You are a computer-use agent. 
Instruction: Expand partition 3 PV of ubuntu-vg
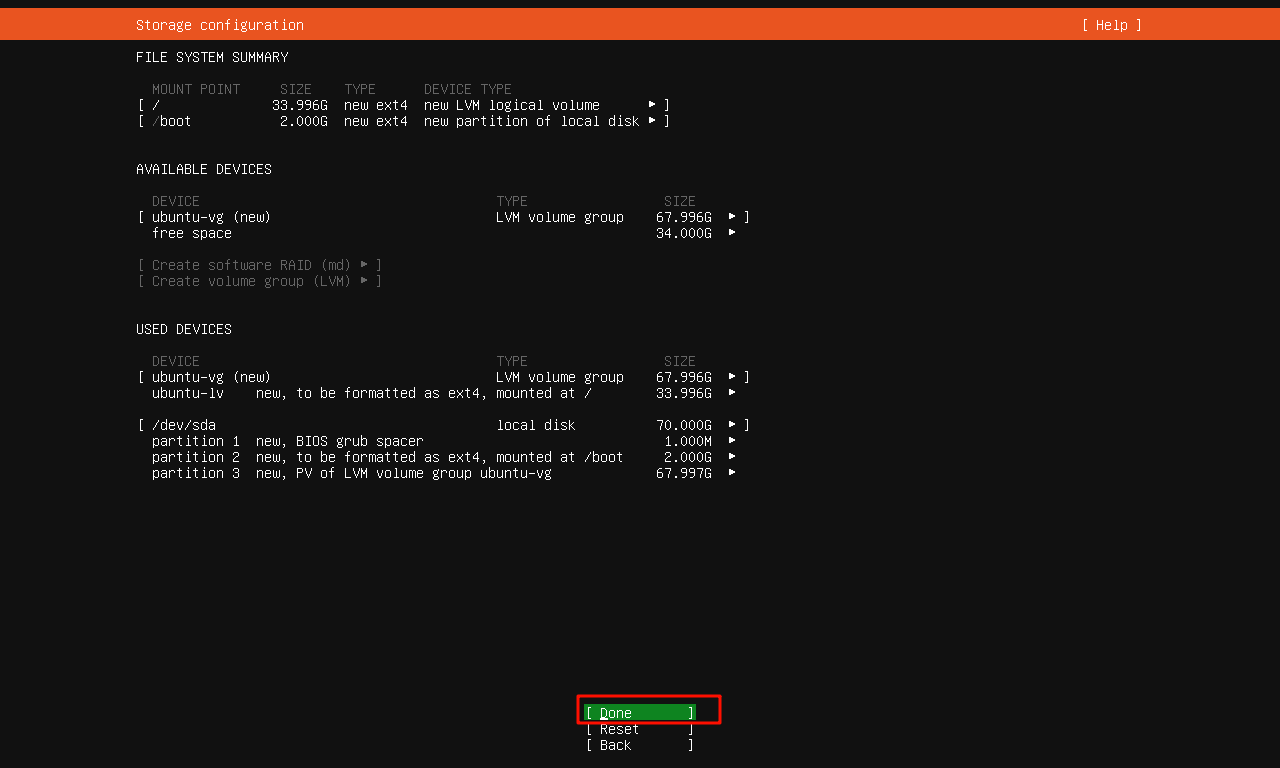click(732, 473)
